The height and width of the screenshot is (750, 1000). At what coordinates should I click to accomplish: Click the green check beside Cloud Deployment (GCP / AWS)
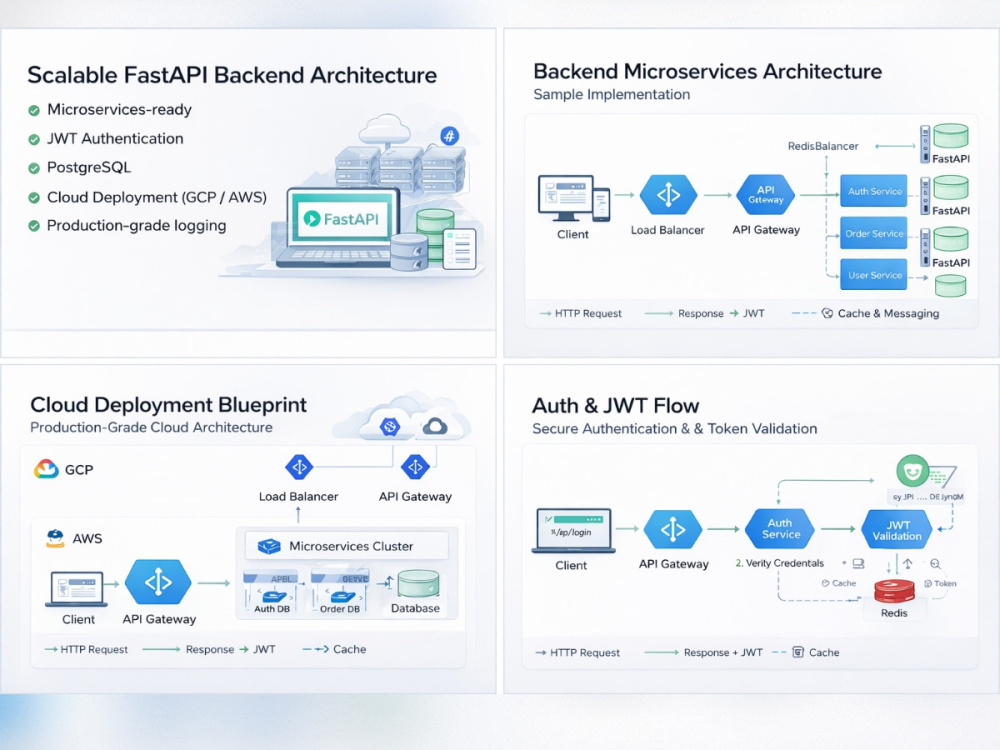[34, 198]
